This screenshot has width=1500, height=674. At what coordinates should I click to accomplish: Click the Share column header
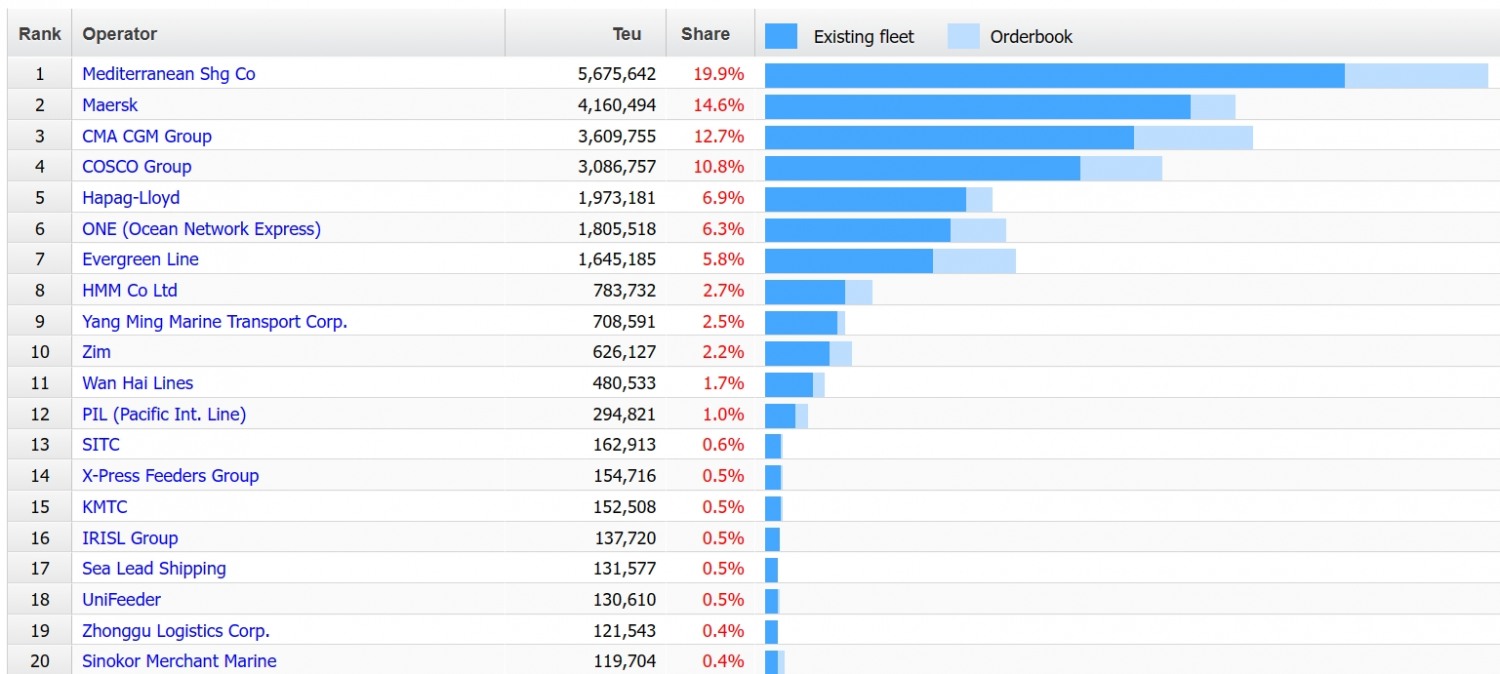click(705, 34)
